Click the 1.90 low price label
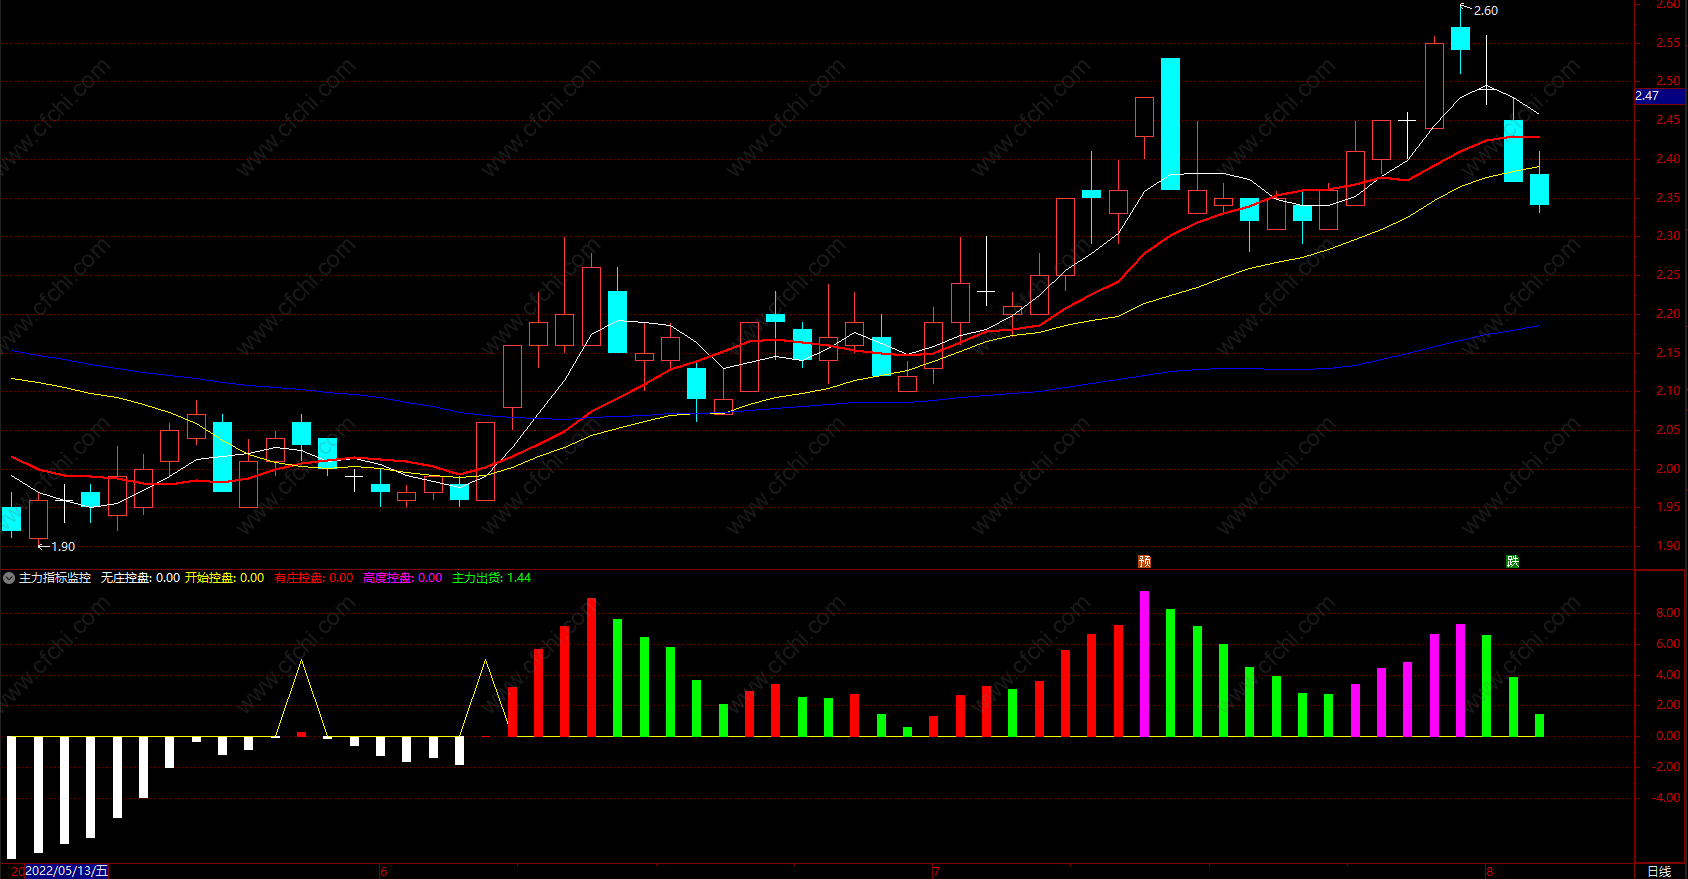The image size is (1688, 879). [x=63, y=547]
